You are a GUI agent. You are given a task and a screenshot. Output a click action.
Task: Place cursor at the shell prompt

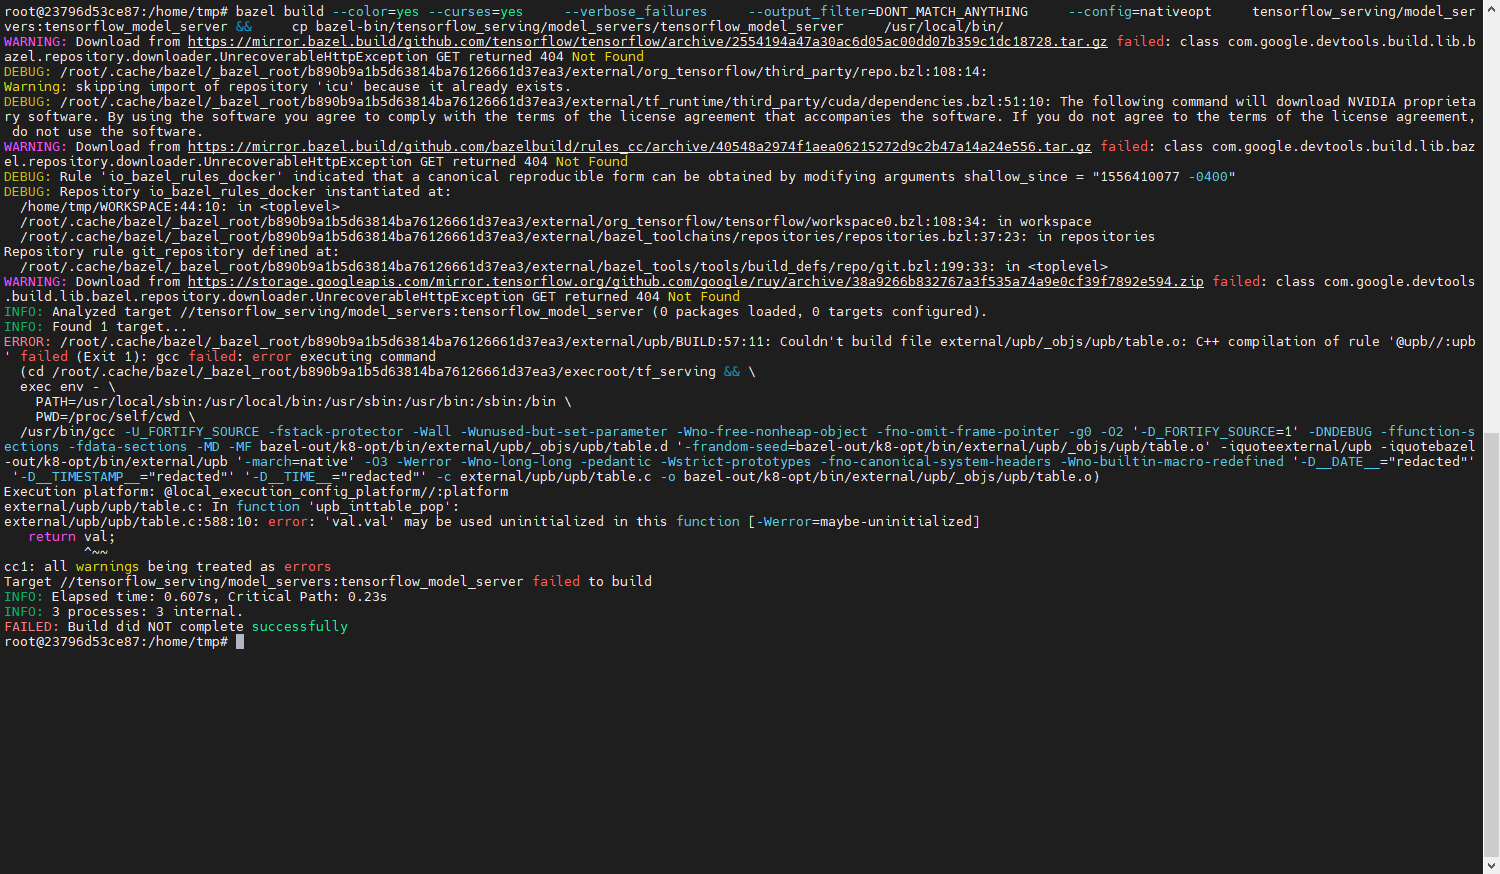(240, 642)
